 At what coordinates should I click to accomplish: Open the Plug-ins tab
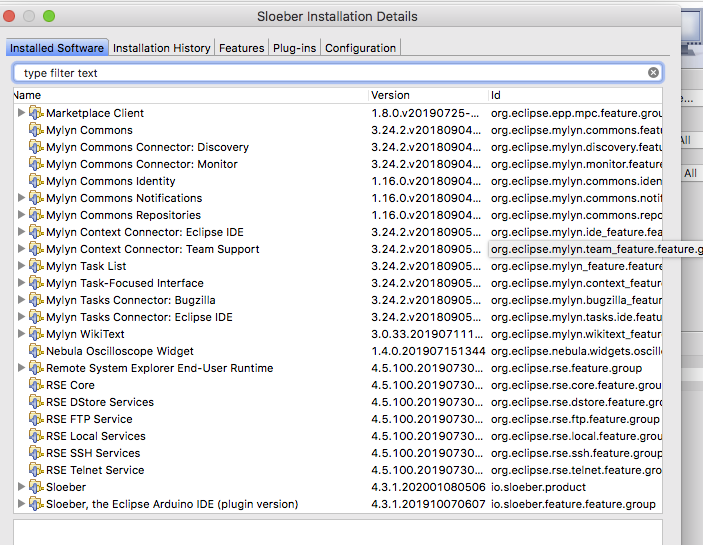tap(295, 48)
